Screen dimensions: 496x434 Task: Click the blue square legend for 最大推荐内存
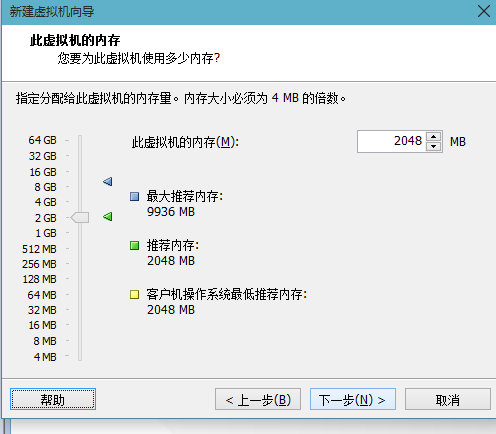134,196
